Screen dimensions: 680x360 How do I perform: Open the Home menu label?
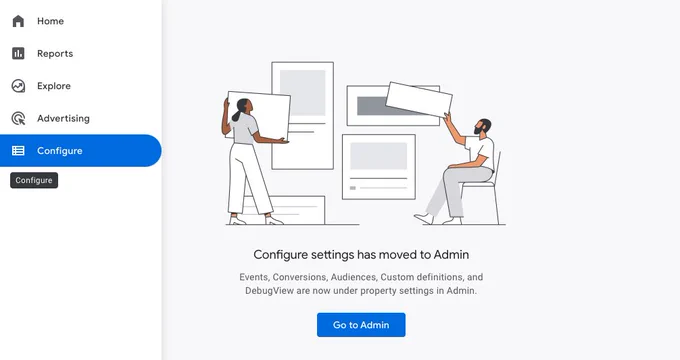coord(50,21)
